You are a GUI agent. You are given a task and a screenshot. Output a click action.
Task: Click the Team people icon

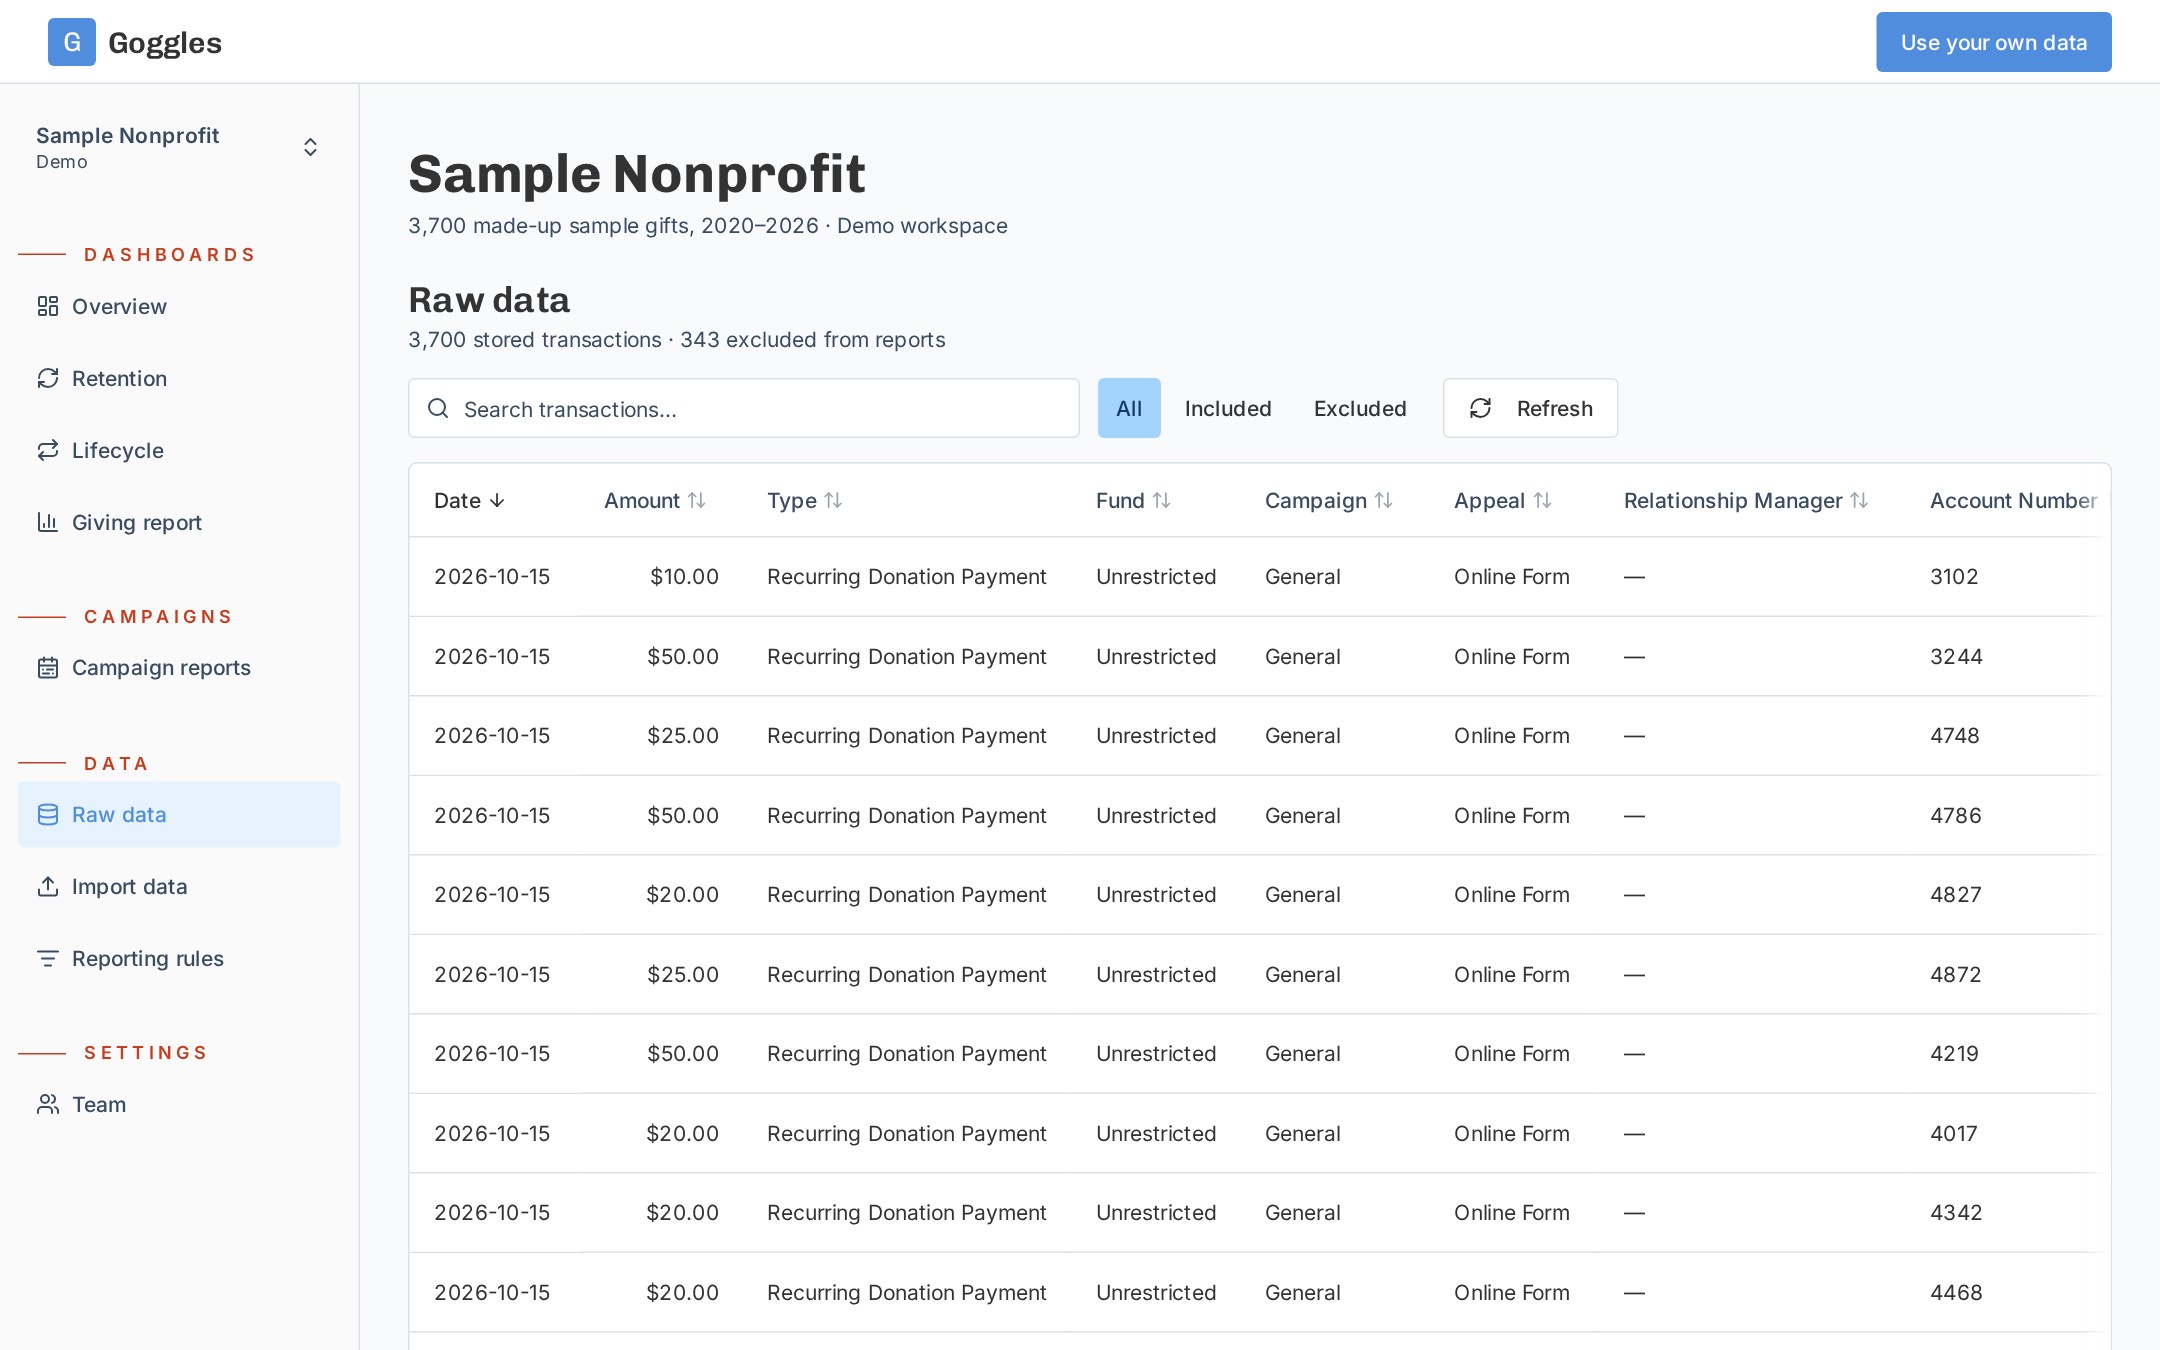coord(48,1104)
